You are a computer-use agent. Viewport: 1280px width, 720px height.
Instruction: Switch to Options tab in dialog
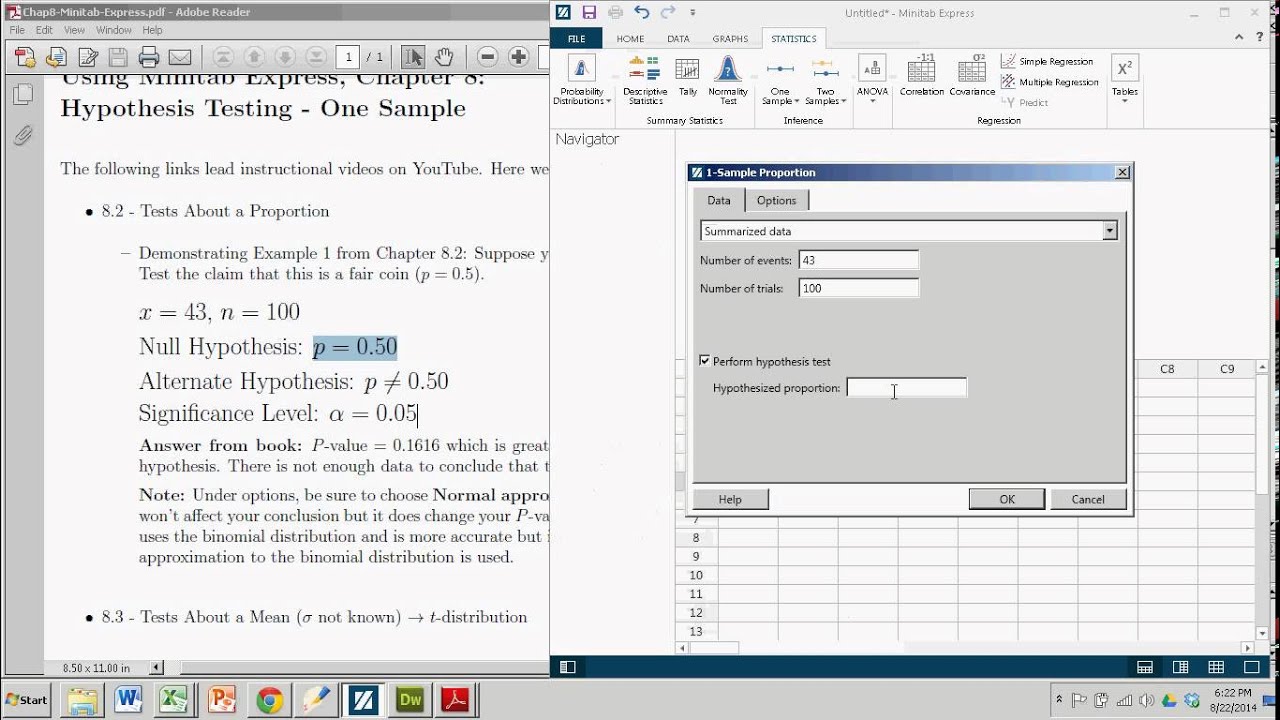(776, 200)
